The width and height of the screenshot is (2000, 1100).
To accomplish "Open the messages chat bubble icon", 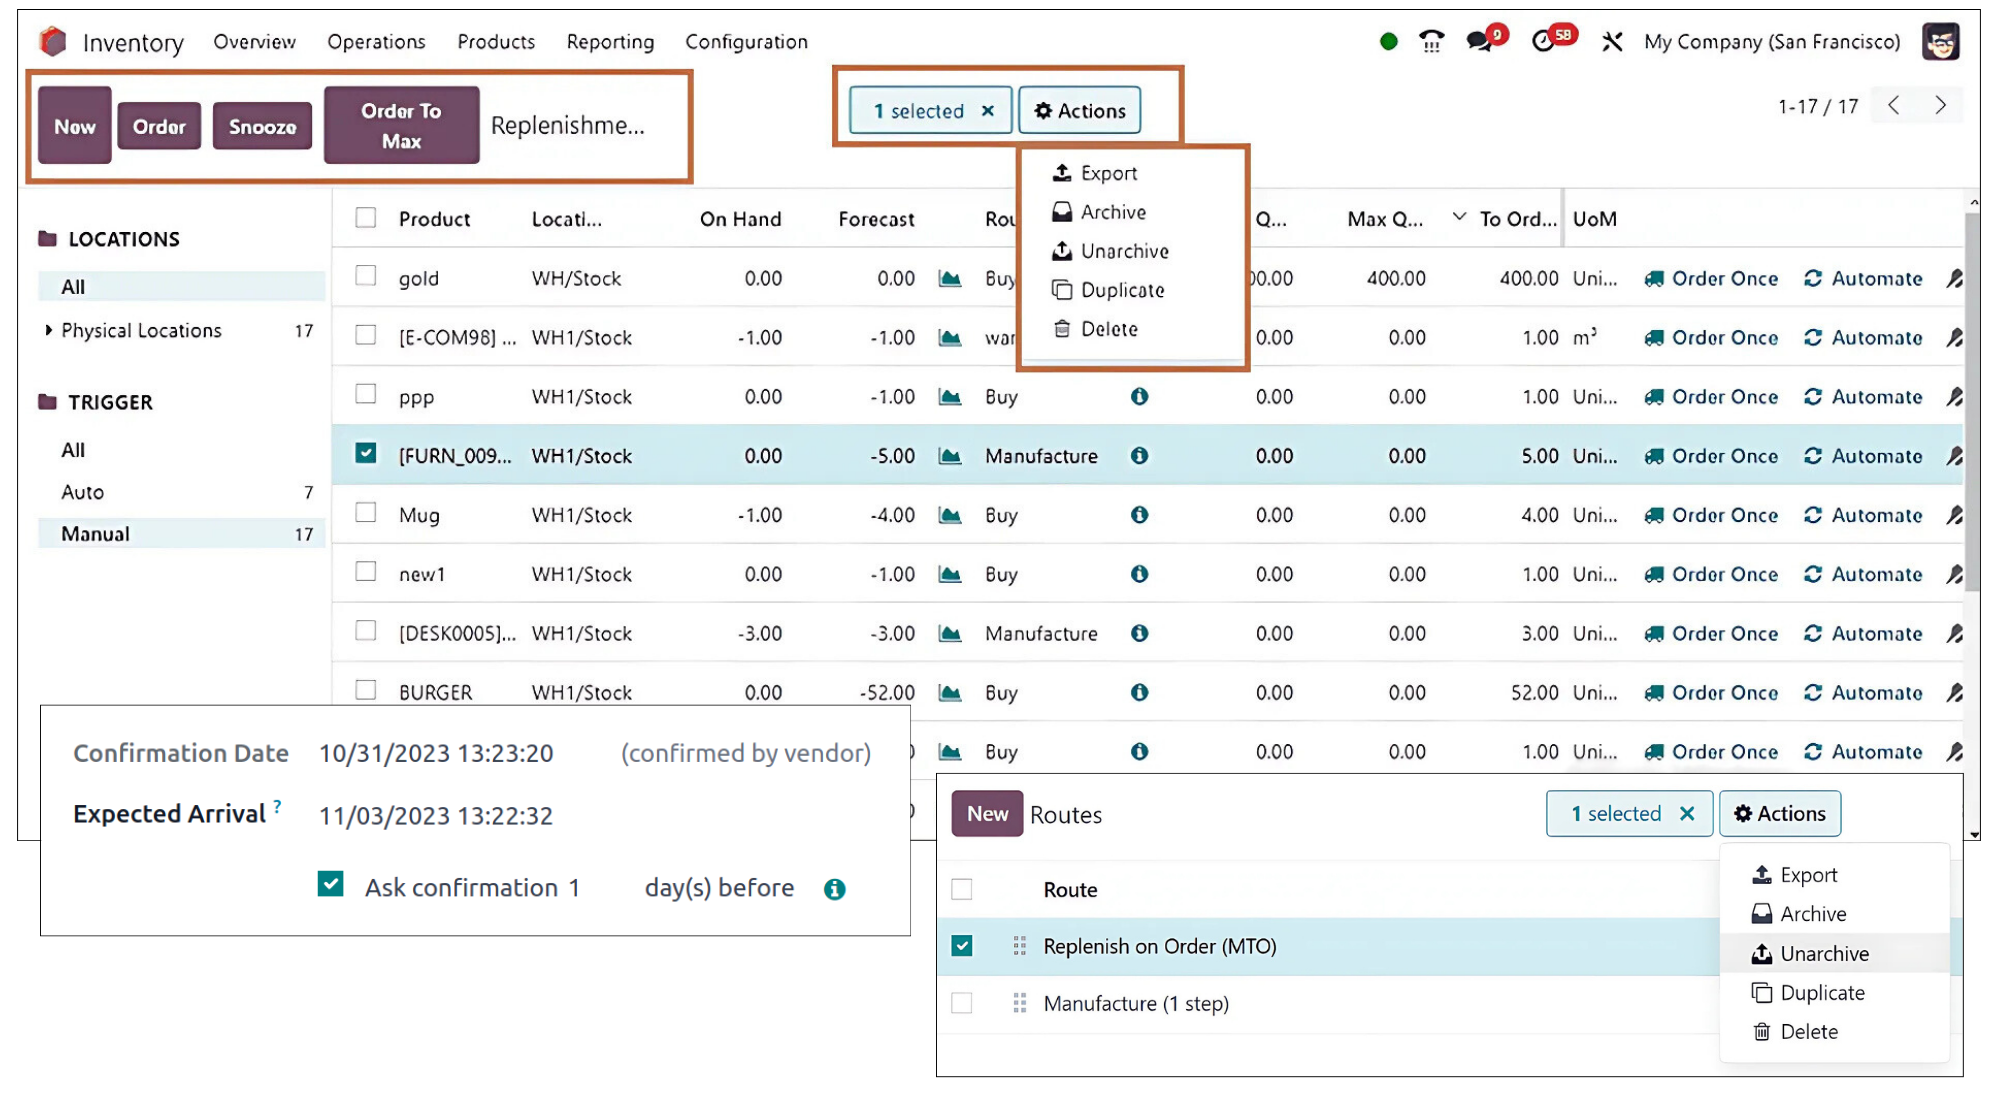I will [x=1479, y=42].
